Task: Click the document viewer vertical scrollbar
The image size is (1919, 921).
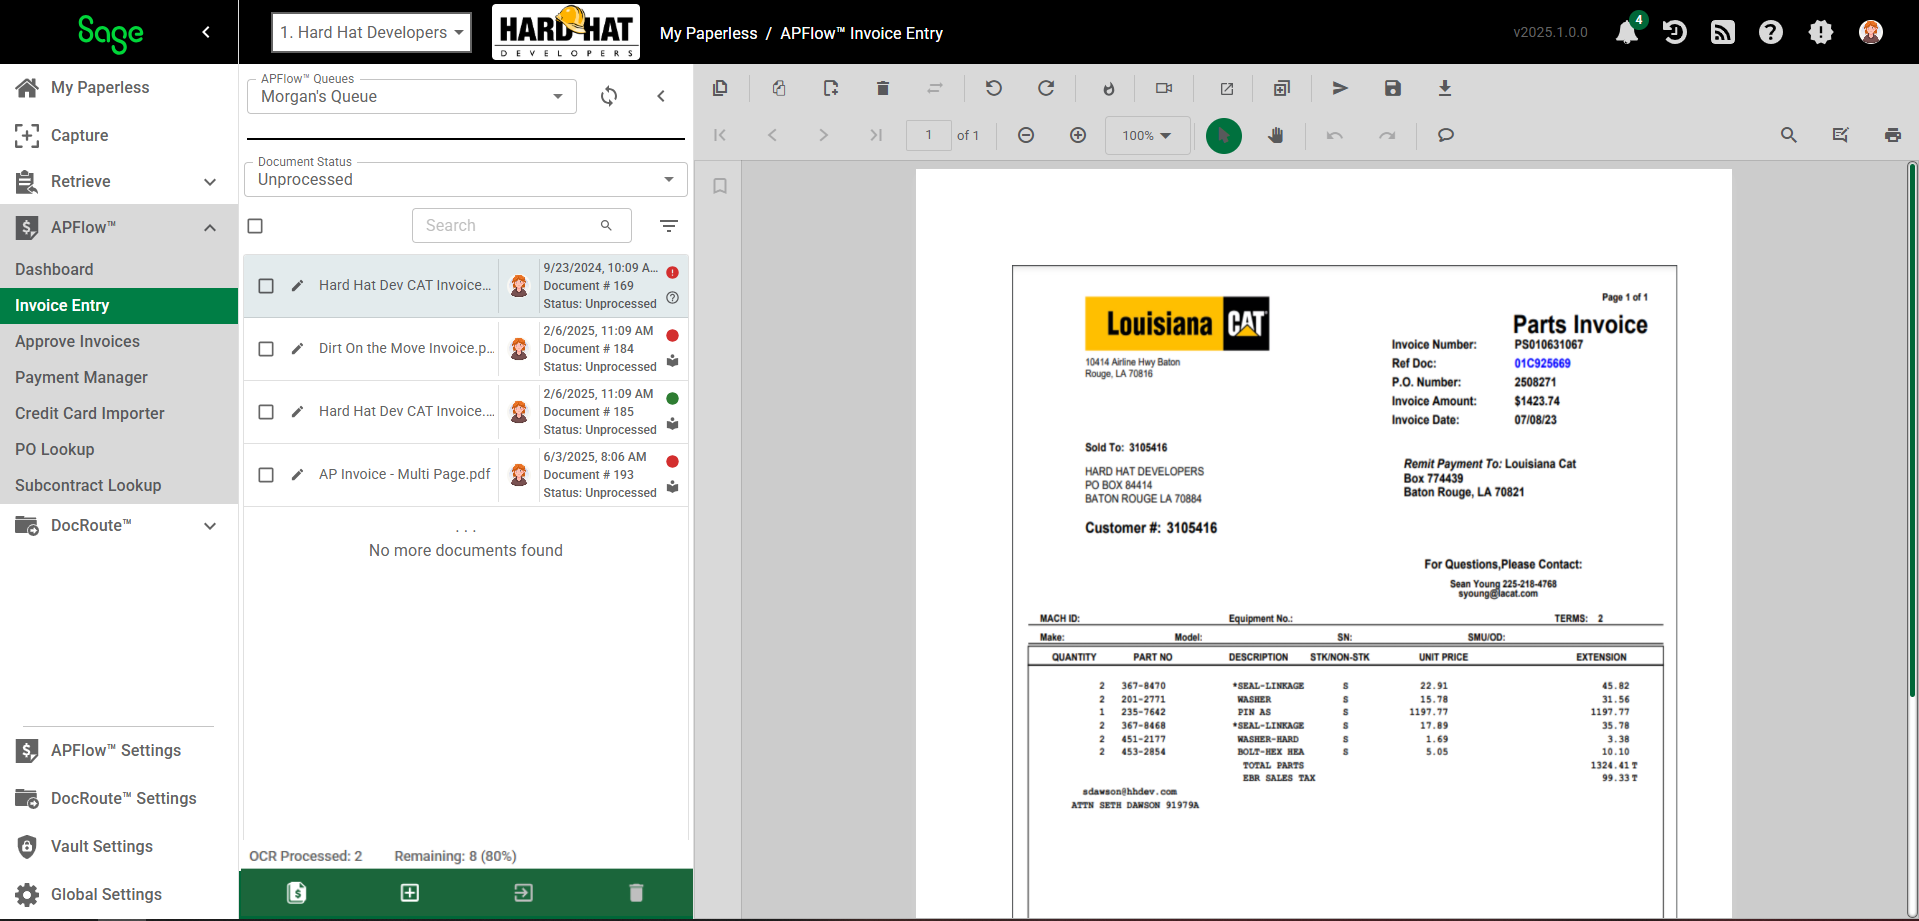Action: [1912, 430]
